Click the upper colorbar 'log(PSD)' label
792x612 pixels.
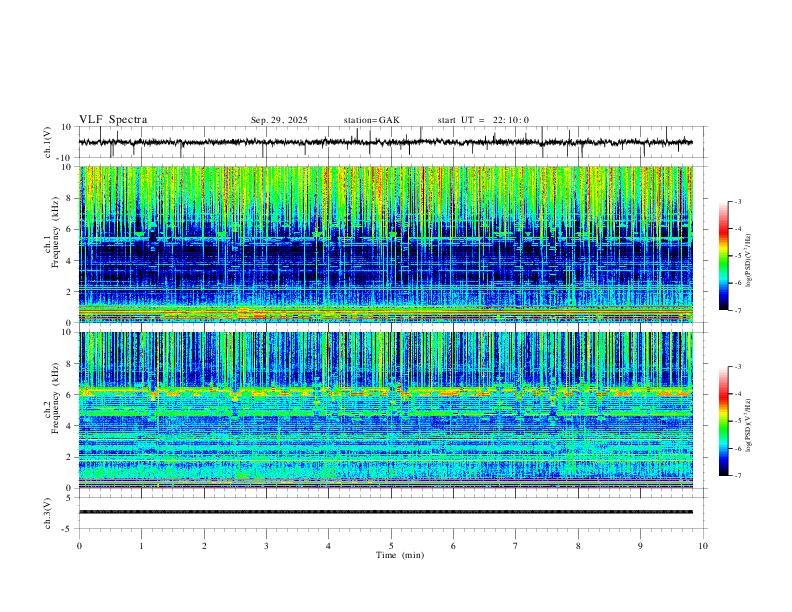click(749, 261)
